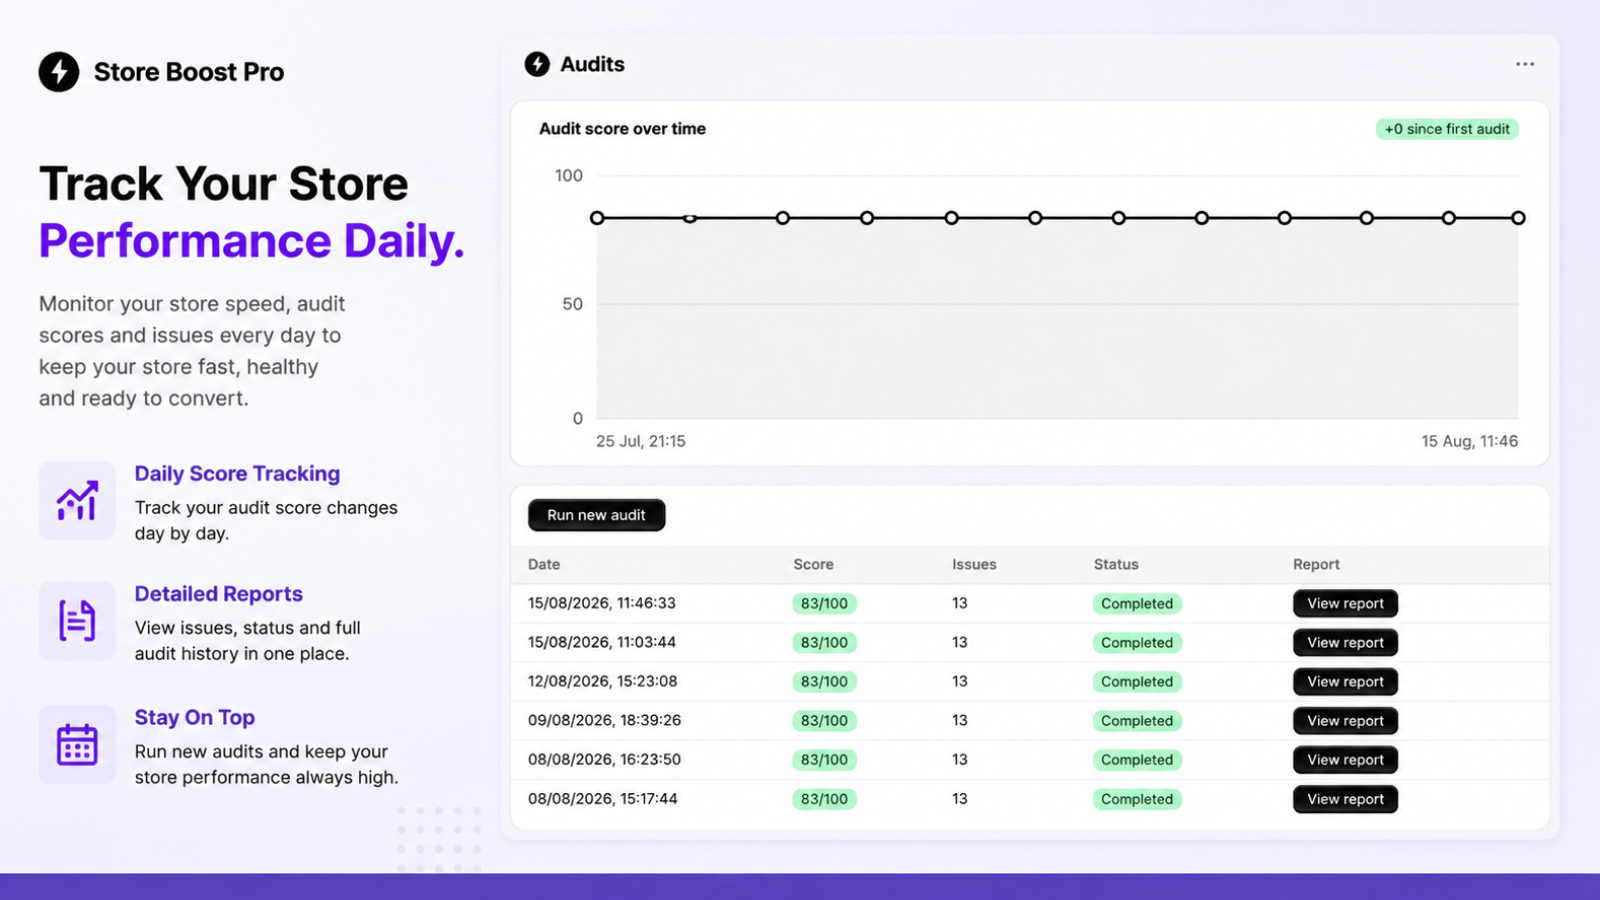The image size is (1600, 900).
Task: Click the Daily Score Tracking chart icon
Action: point(77,500)
